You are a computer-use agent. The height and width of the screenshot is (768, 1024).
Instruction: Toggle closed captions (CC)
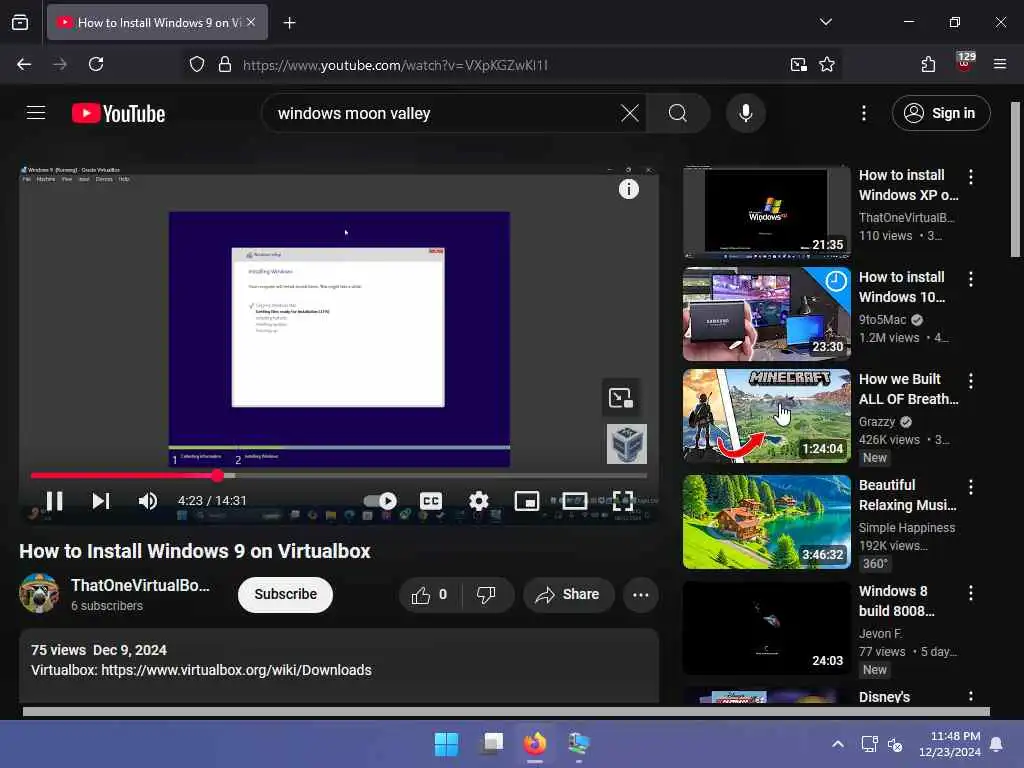(430, 501)
